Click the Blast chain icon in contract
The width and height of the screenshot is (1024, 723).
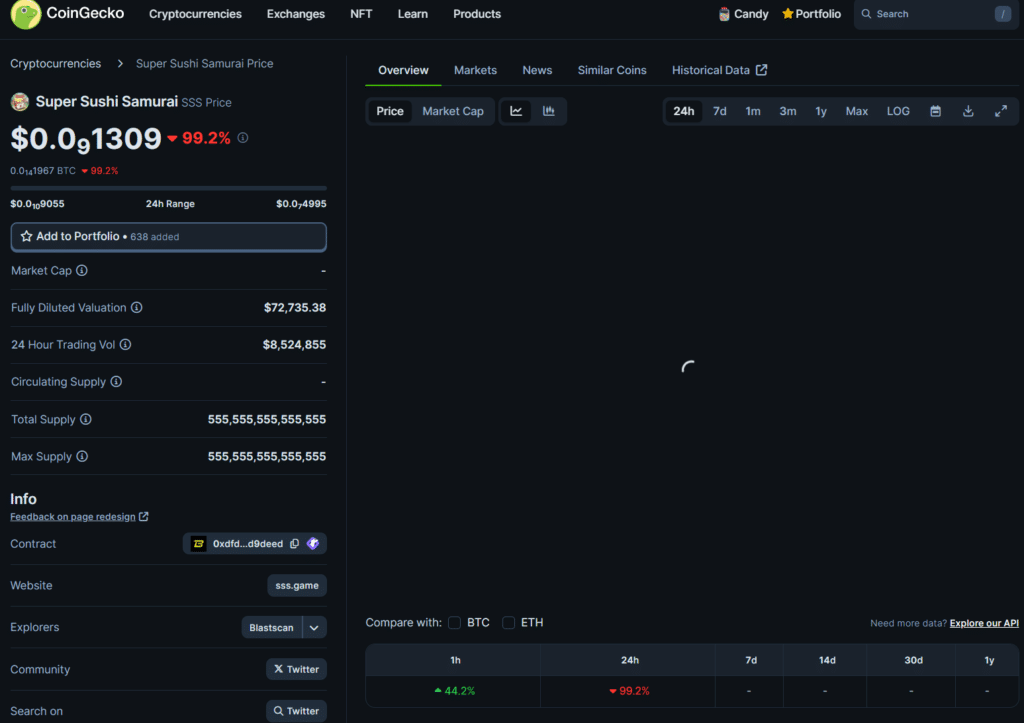click(199, 543)
